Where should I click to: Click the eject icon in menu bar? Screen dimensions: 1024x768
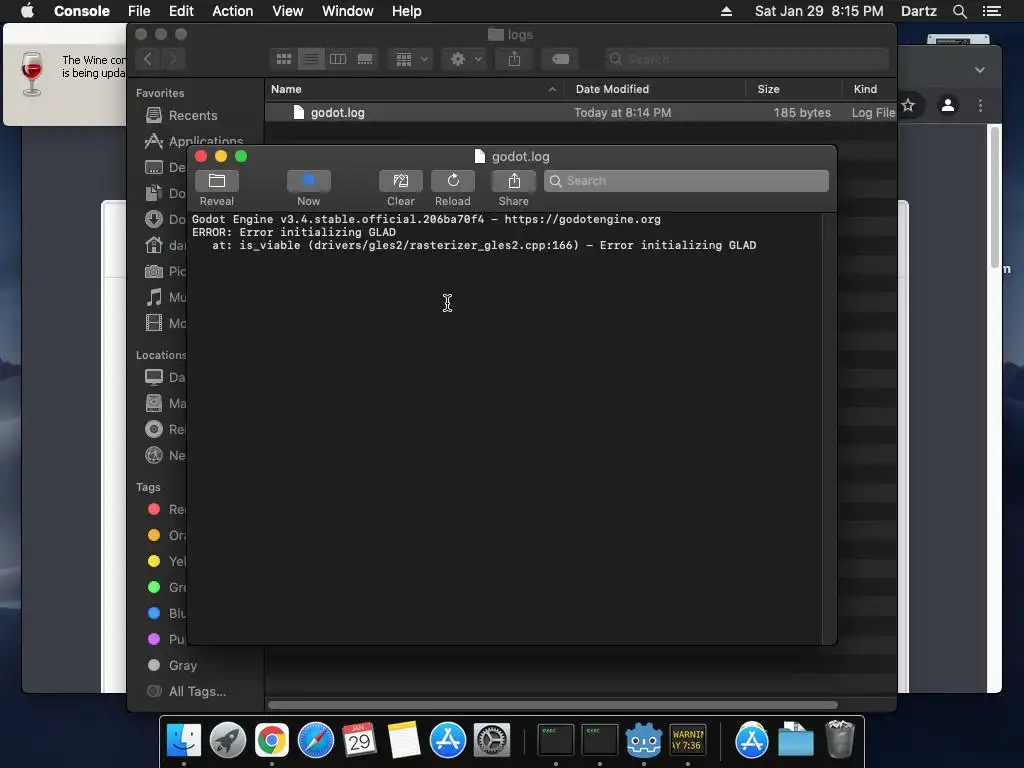click(726, 11)
